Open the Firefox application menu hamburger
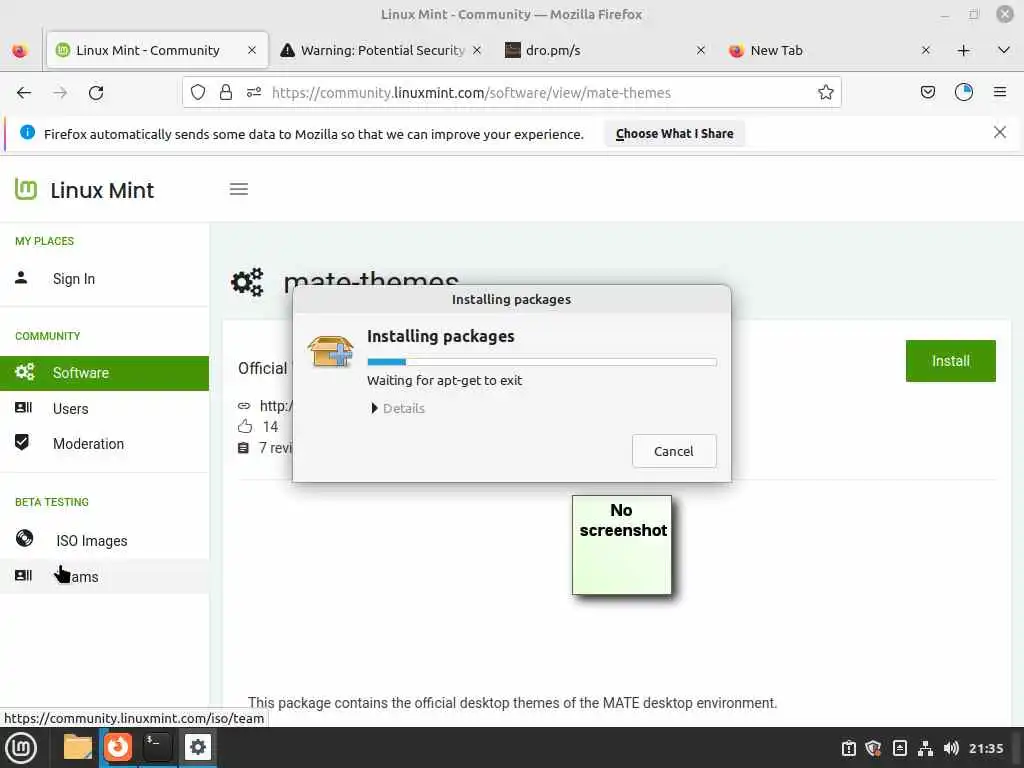 click(1000, 93)
